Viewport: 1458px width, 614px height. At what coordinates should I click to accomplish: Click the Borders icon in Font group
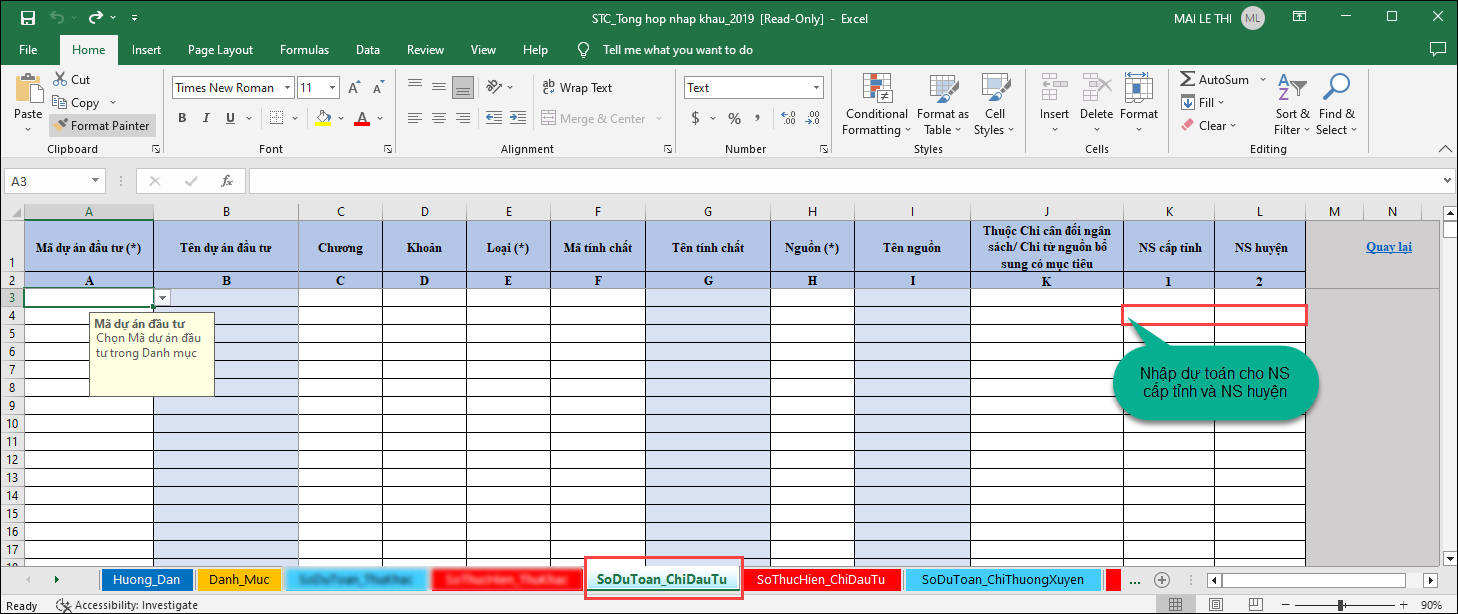click(x=277, y=119)
